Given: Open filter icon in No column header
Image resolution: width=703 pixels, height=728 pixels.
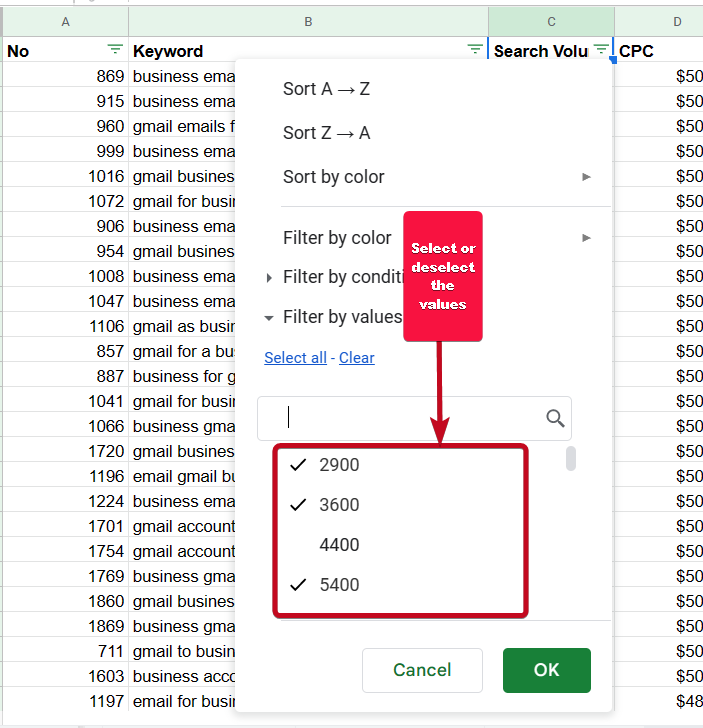Looking at the screenshot, I should point(115,49).
